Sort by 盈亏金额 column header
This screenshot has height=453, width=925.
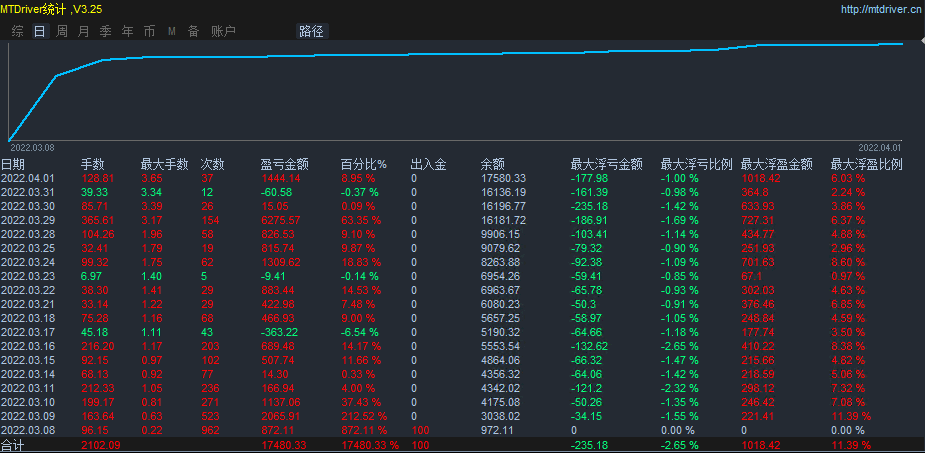coord(284,164)
